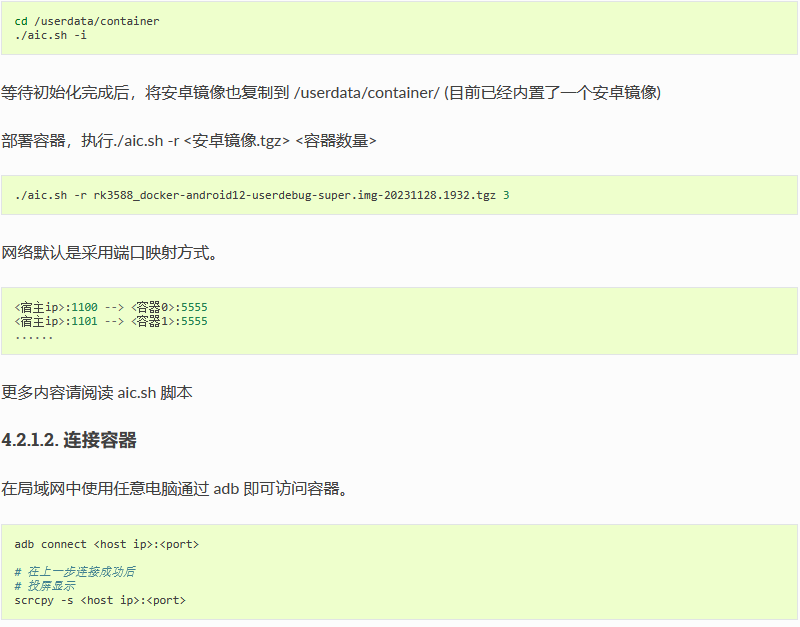Click the './aic.sh -r rk3588_docker-android12' command
Image resolution: width=800 pixels, height=627 pixels.
262,195
